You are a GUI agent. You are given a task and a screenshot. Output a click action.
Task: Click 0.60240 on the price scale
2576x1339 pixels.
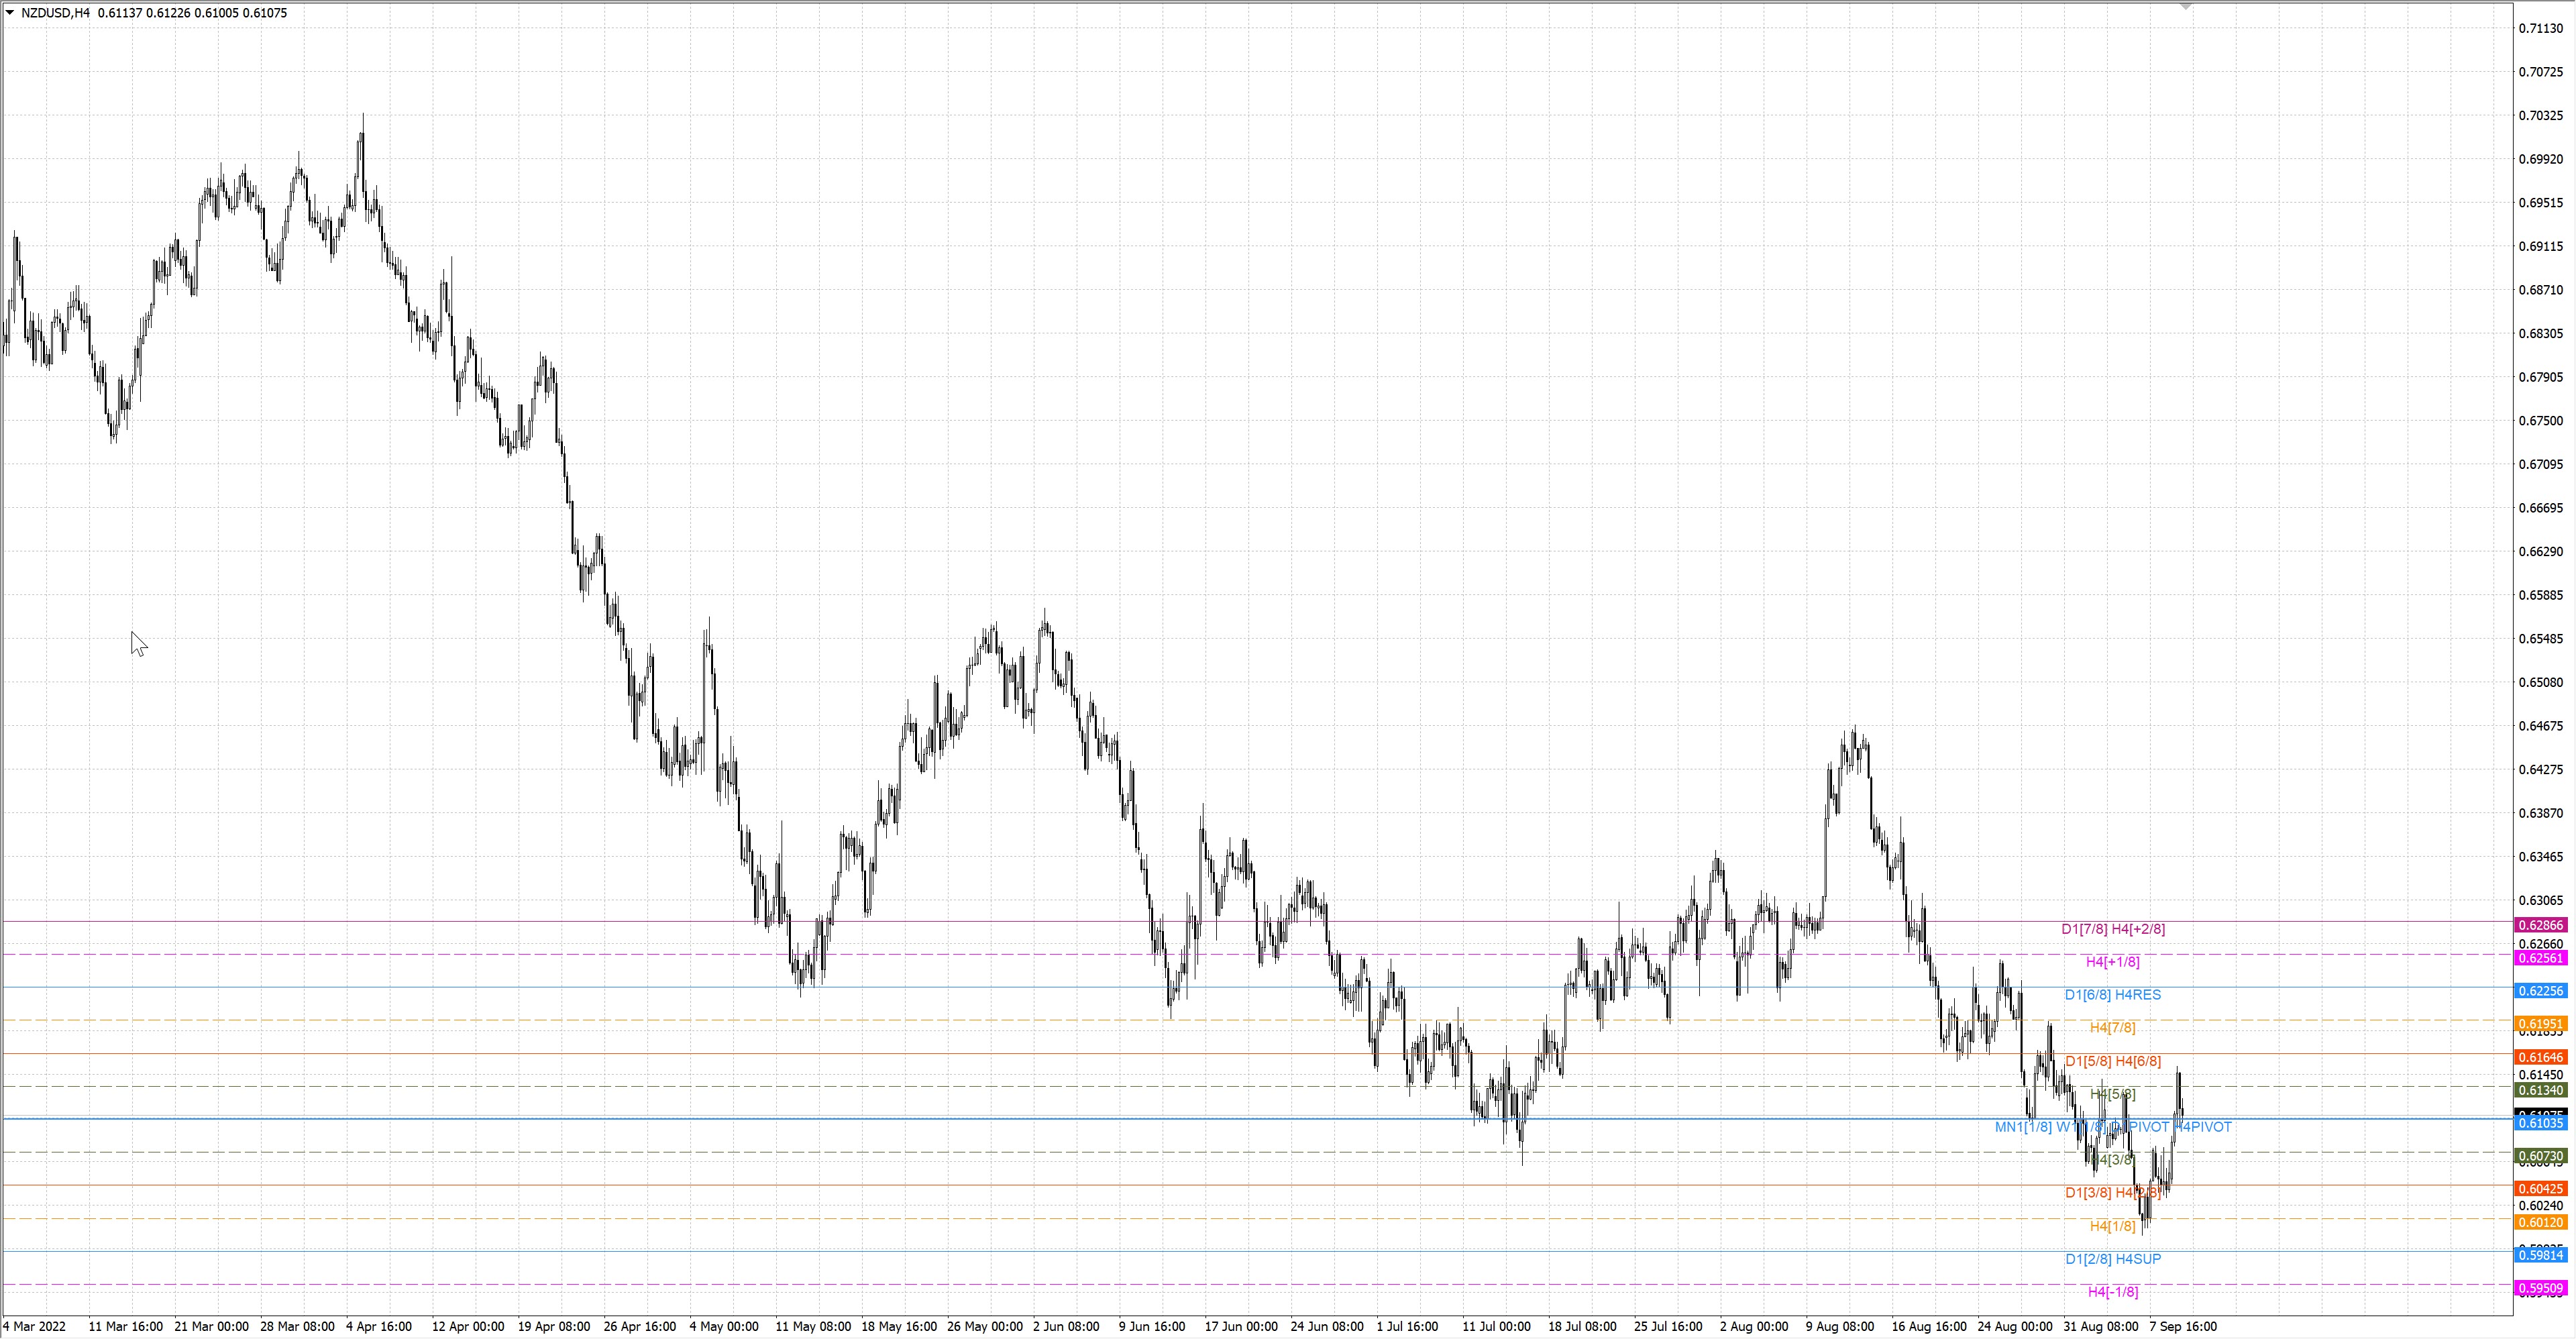click(2541, 1206)
